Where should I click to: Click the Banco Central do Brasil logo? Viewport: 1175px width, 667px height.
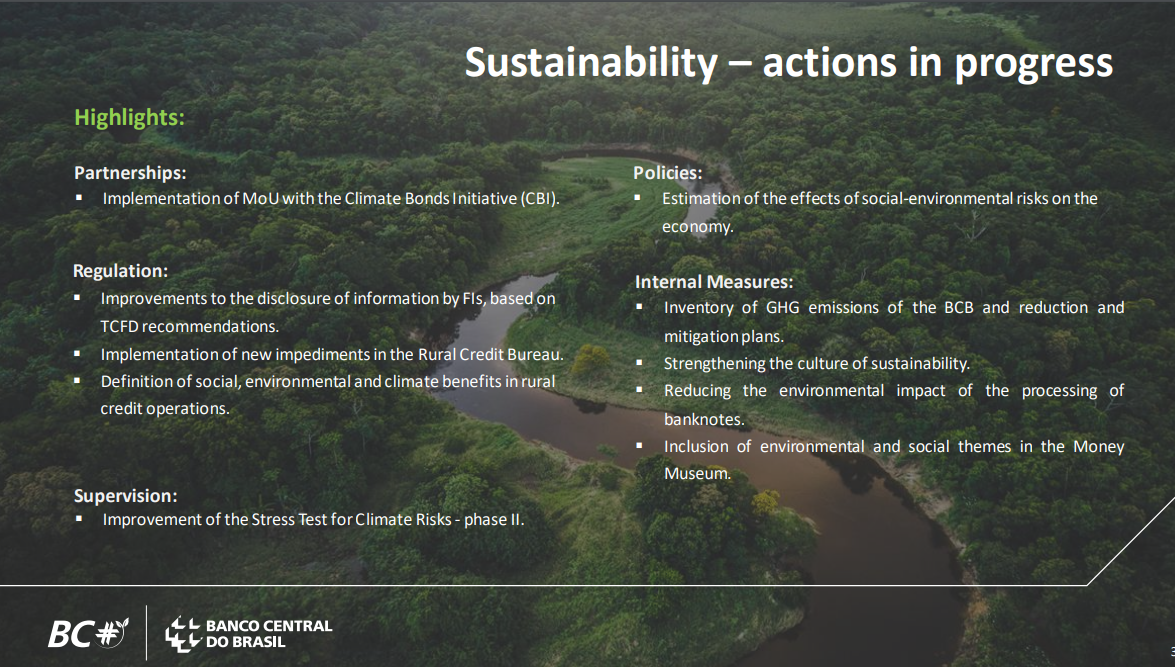248,634
